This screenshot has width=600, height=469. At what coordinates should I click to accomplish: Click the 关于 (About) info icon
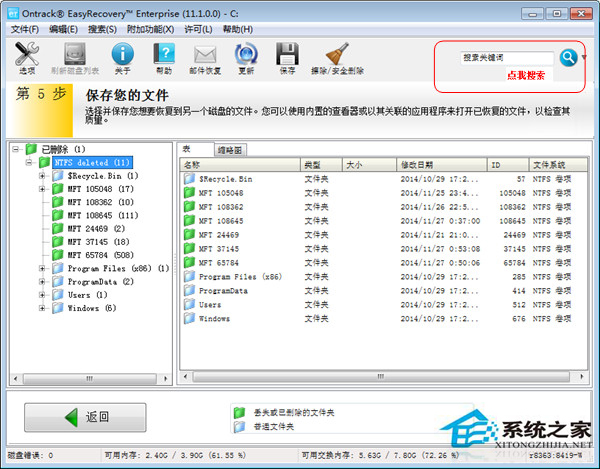click(122, 58)
